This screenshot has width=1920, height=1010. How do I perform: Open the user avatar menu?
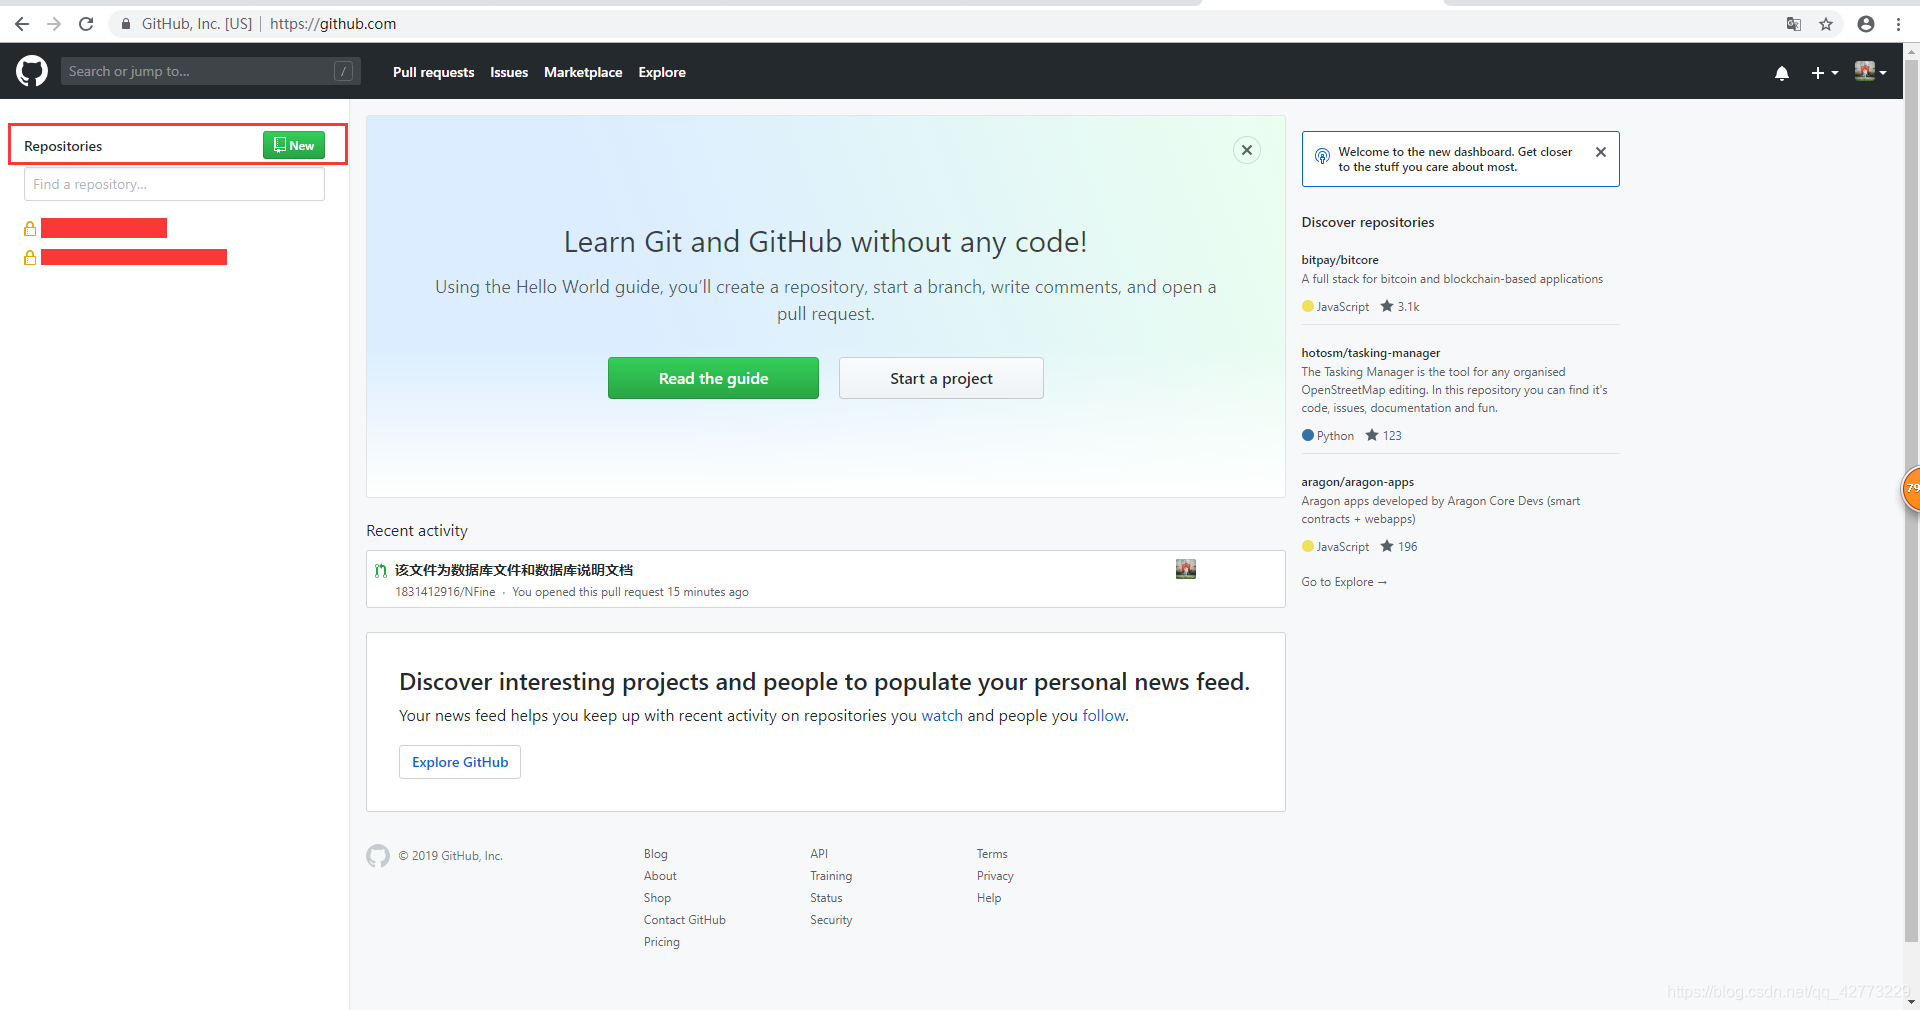[1870, 71]
